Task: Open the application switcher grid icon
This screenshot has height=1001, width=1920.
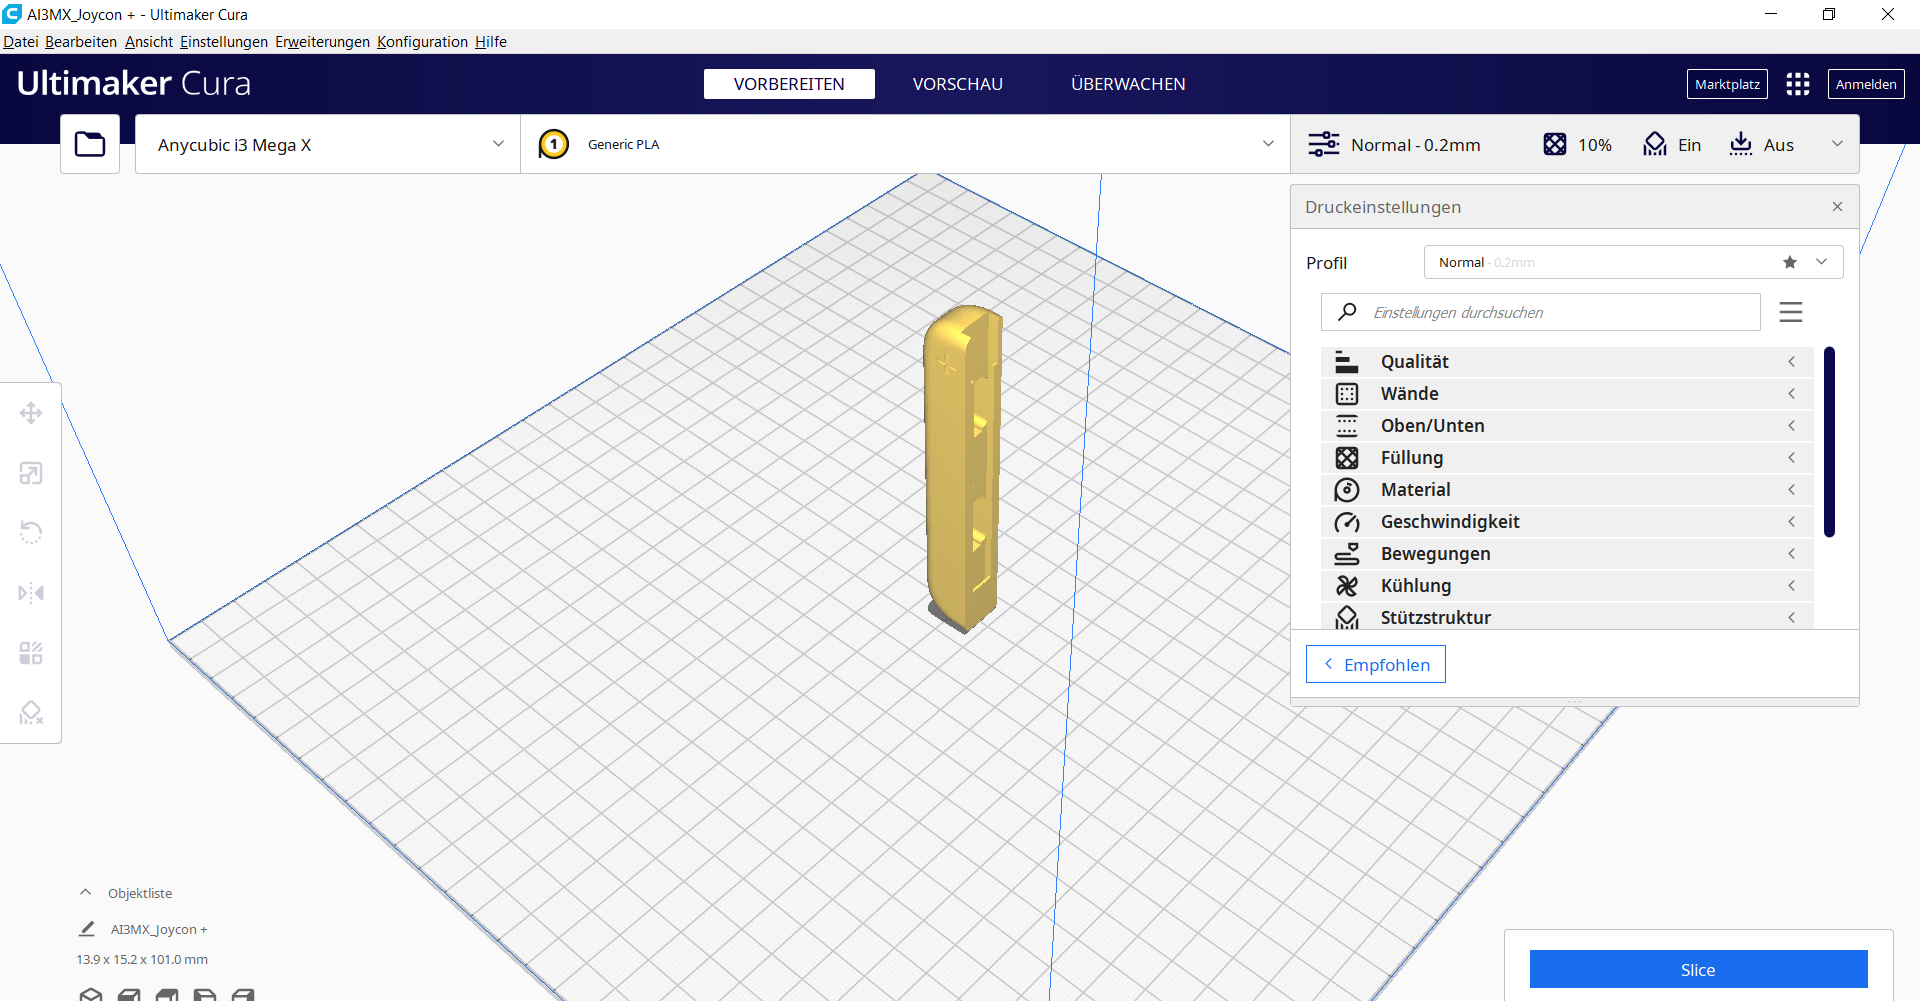Action: 1798,84
